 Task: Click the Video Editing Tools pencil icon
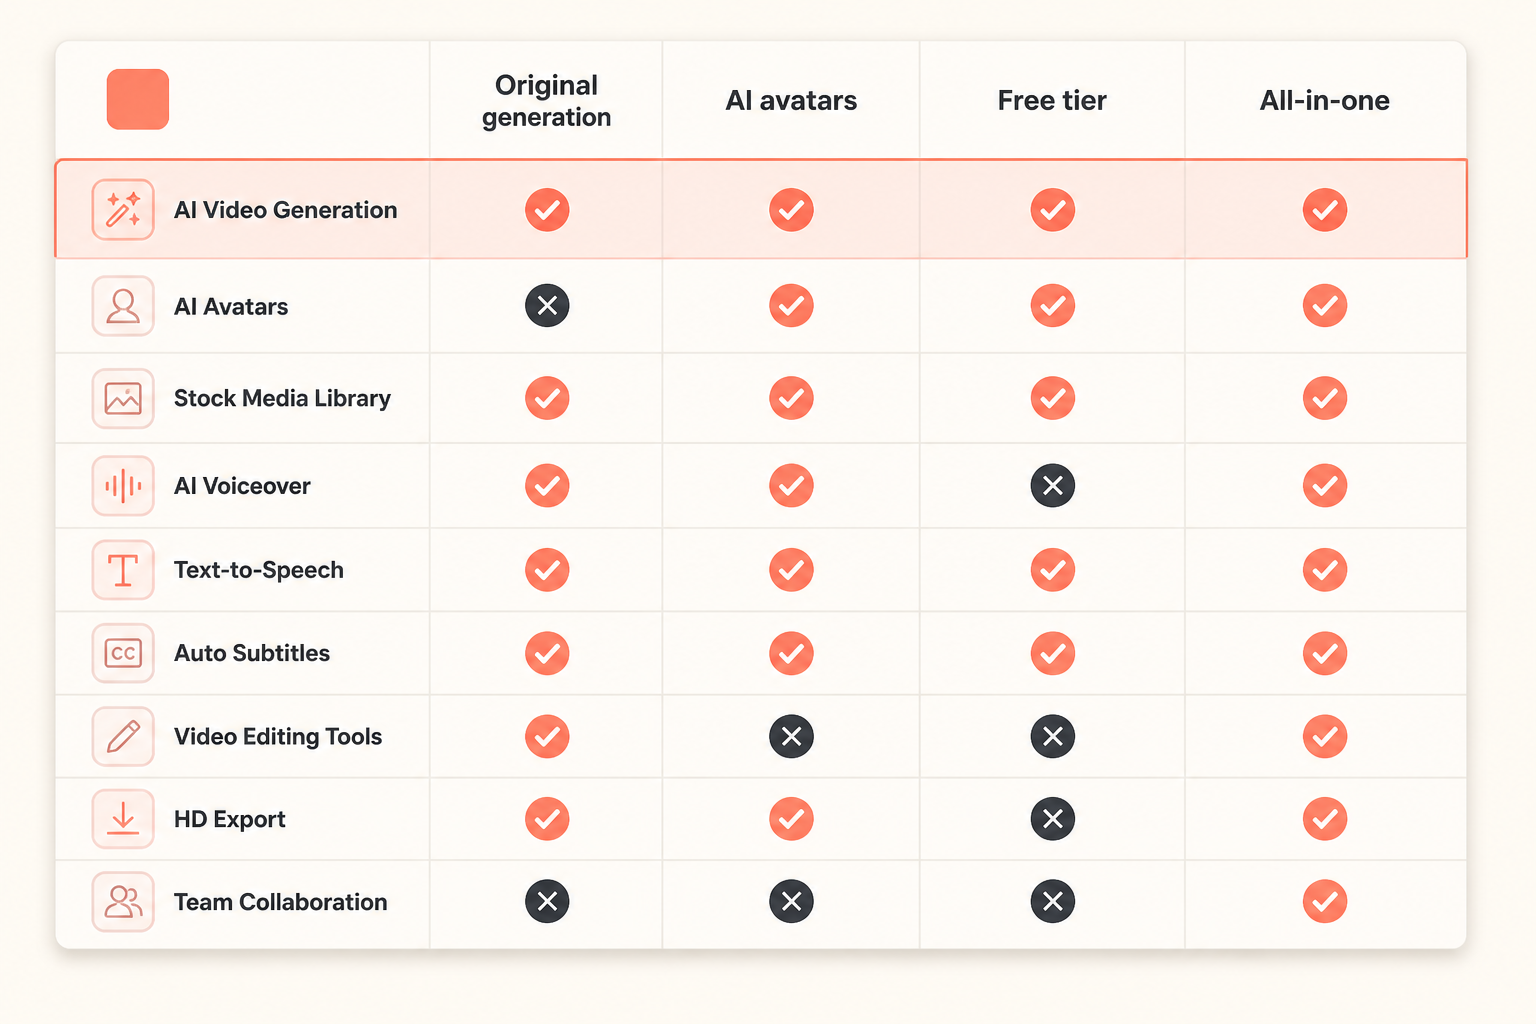(x=123, y=737)
